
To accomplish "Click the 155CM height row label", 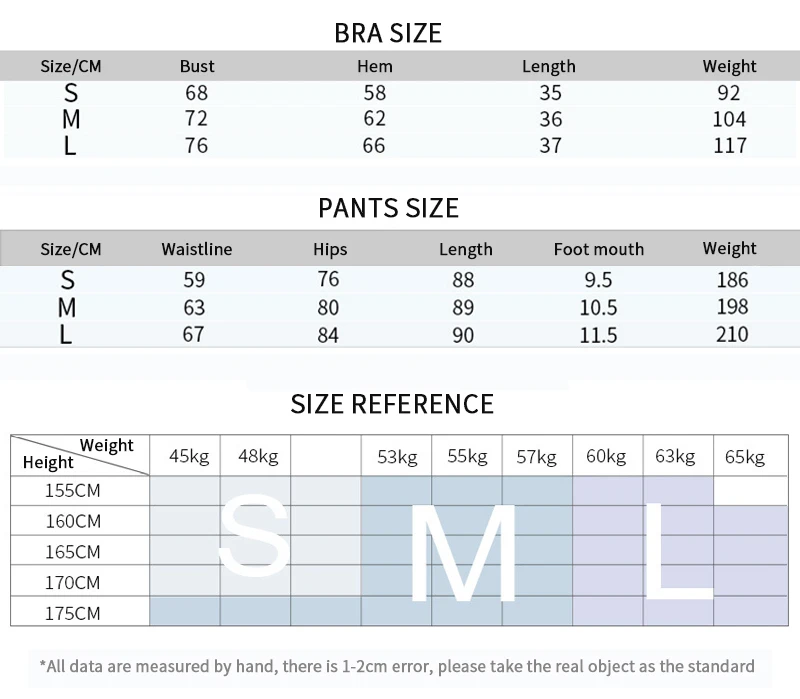I will tap(73, 490).
